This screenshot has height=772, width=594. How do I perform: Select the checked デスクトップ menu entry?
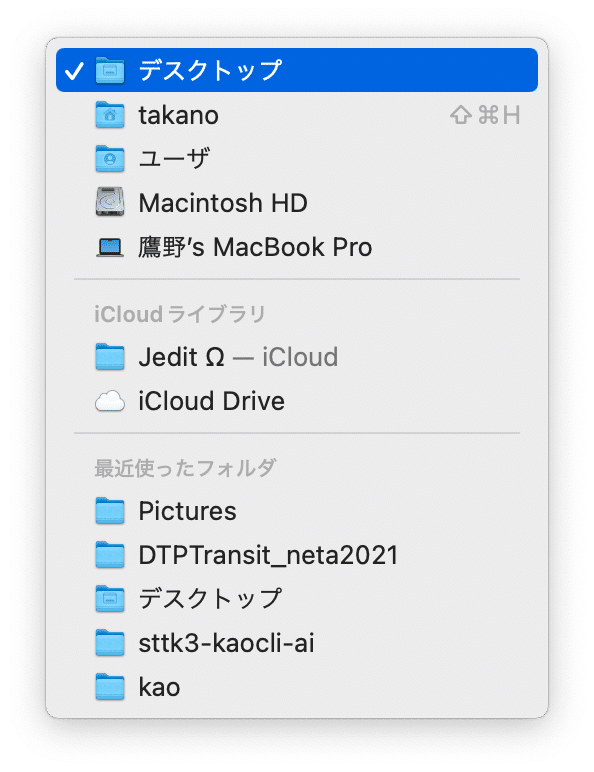coord(297,70)
